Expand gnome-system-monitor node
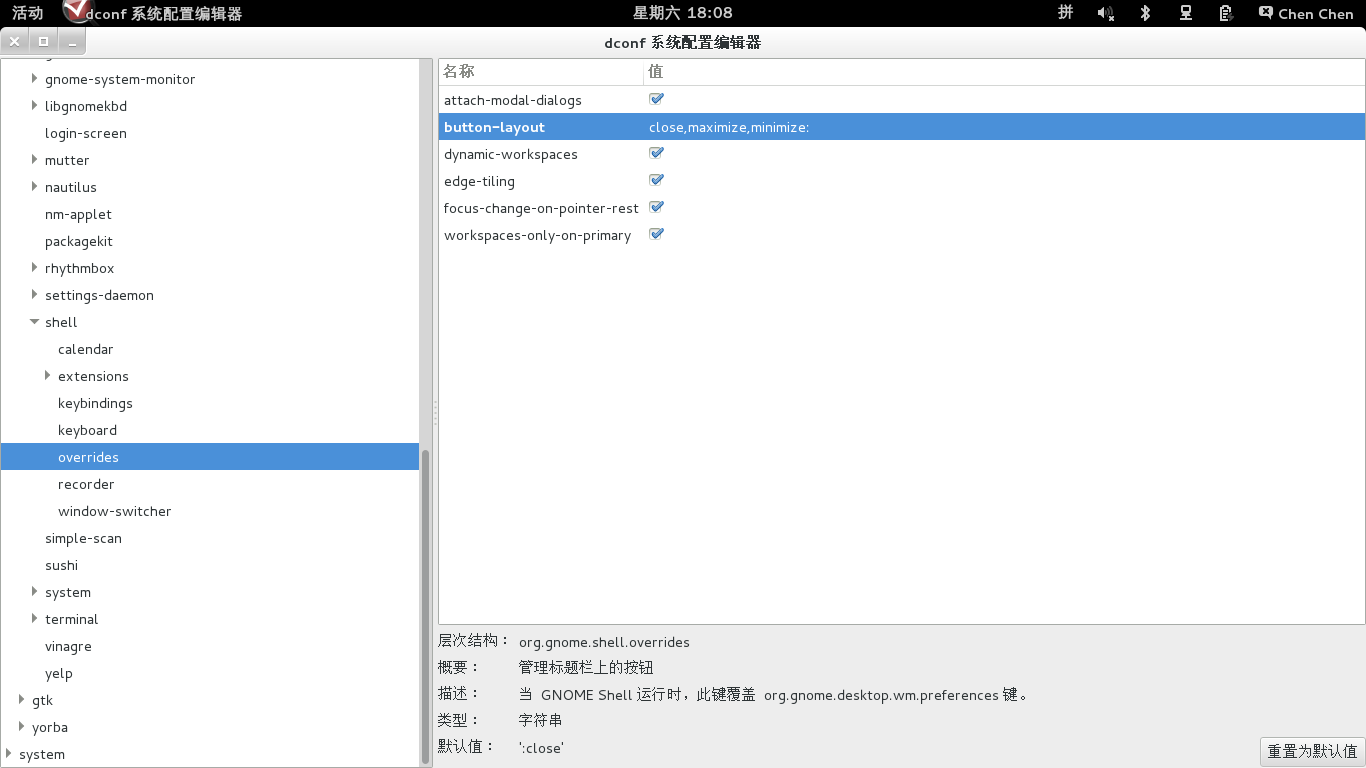 [x=35, y=79]
